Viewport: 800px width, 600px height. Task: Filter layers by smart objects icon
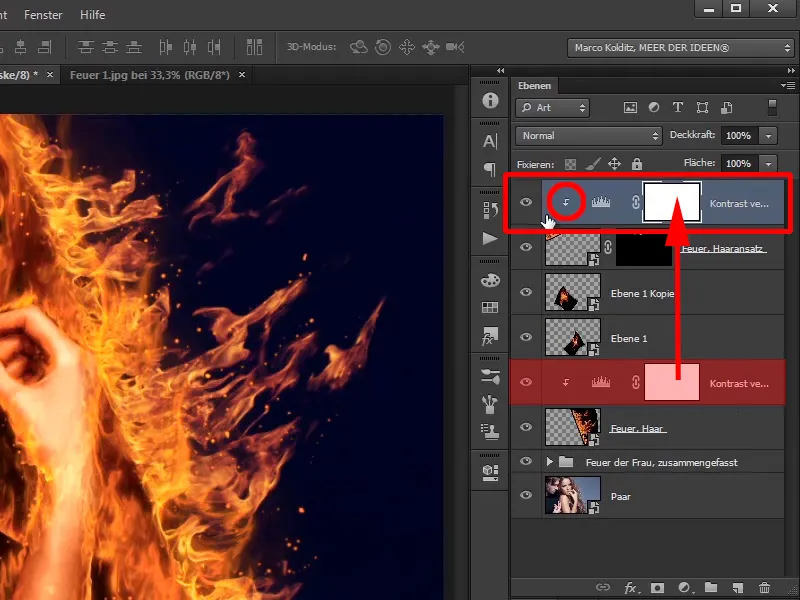(x=727, y=108)
